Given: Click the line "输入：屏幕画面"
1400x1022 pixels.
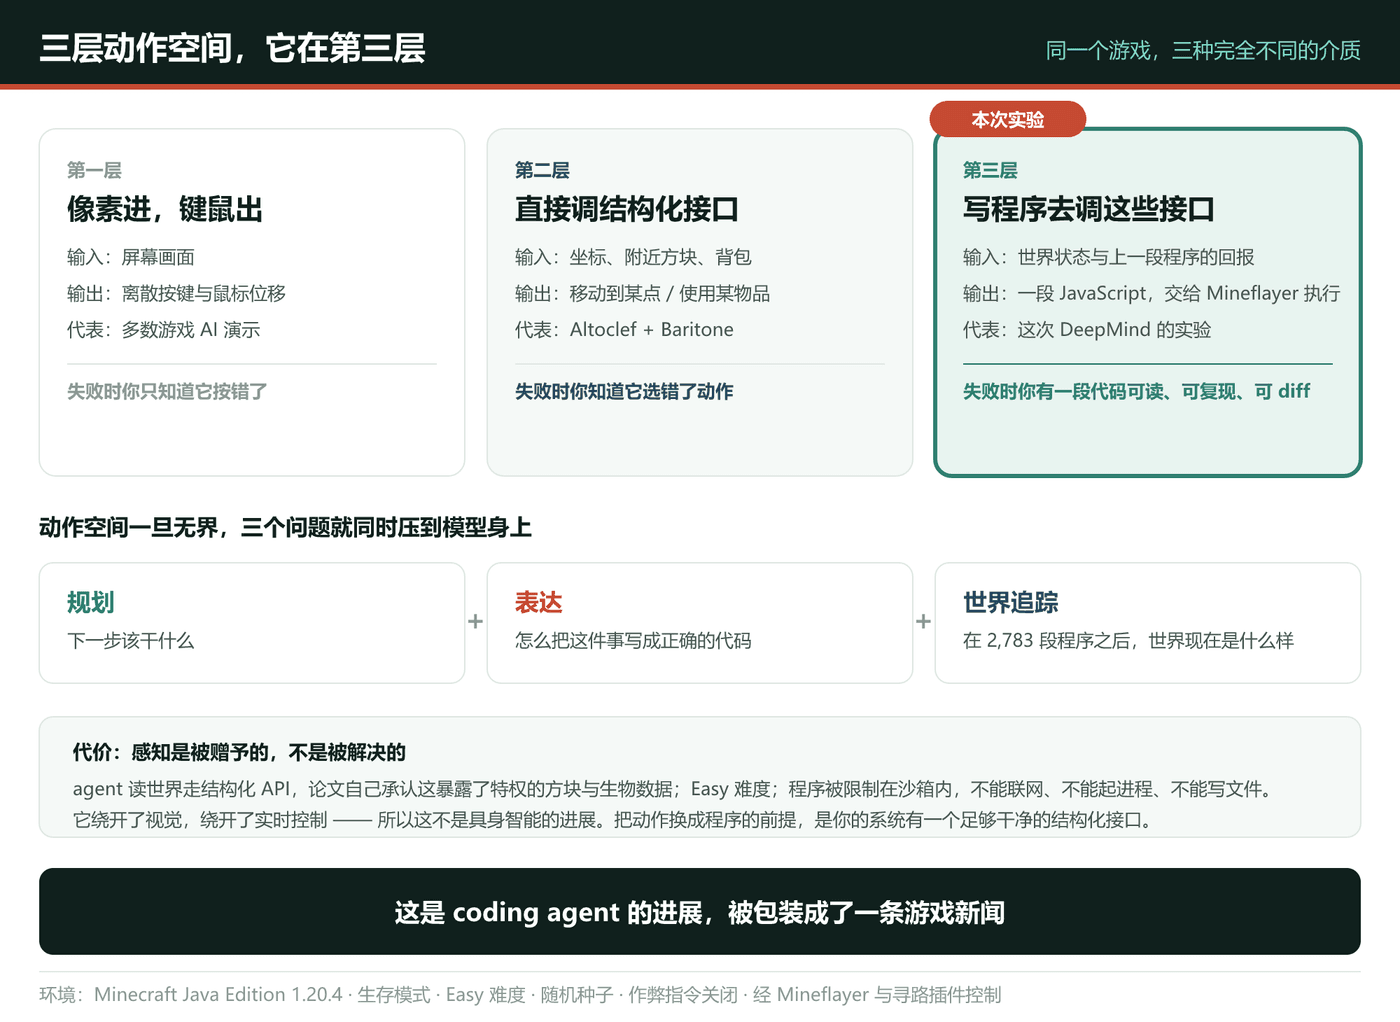Looking at the screenshot, I should tap(131, 257).
